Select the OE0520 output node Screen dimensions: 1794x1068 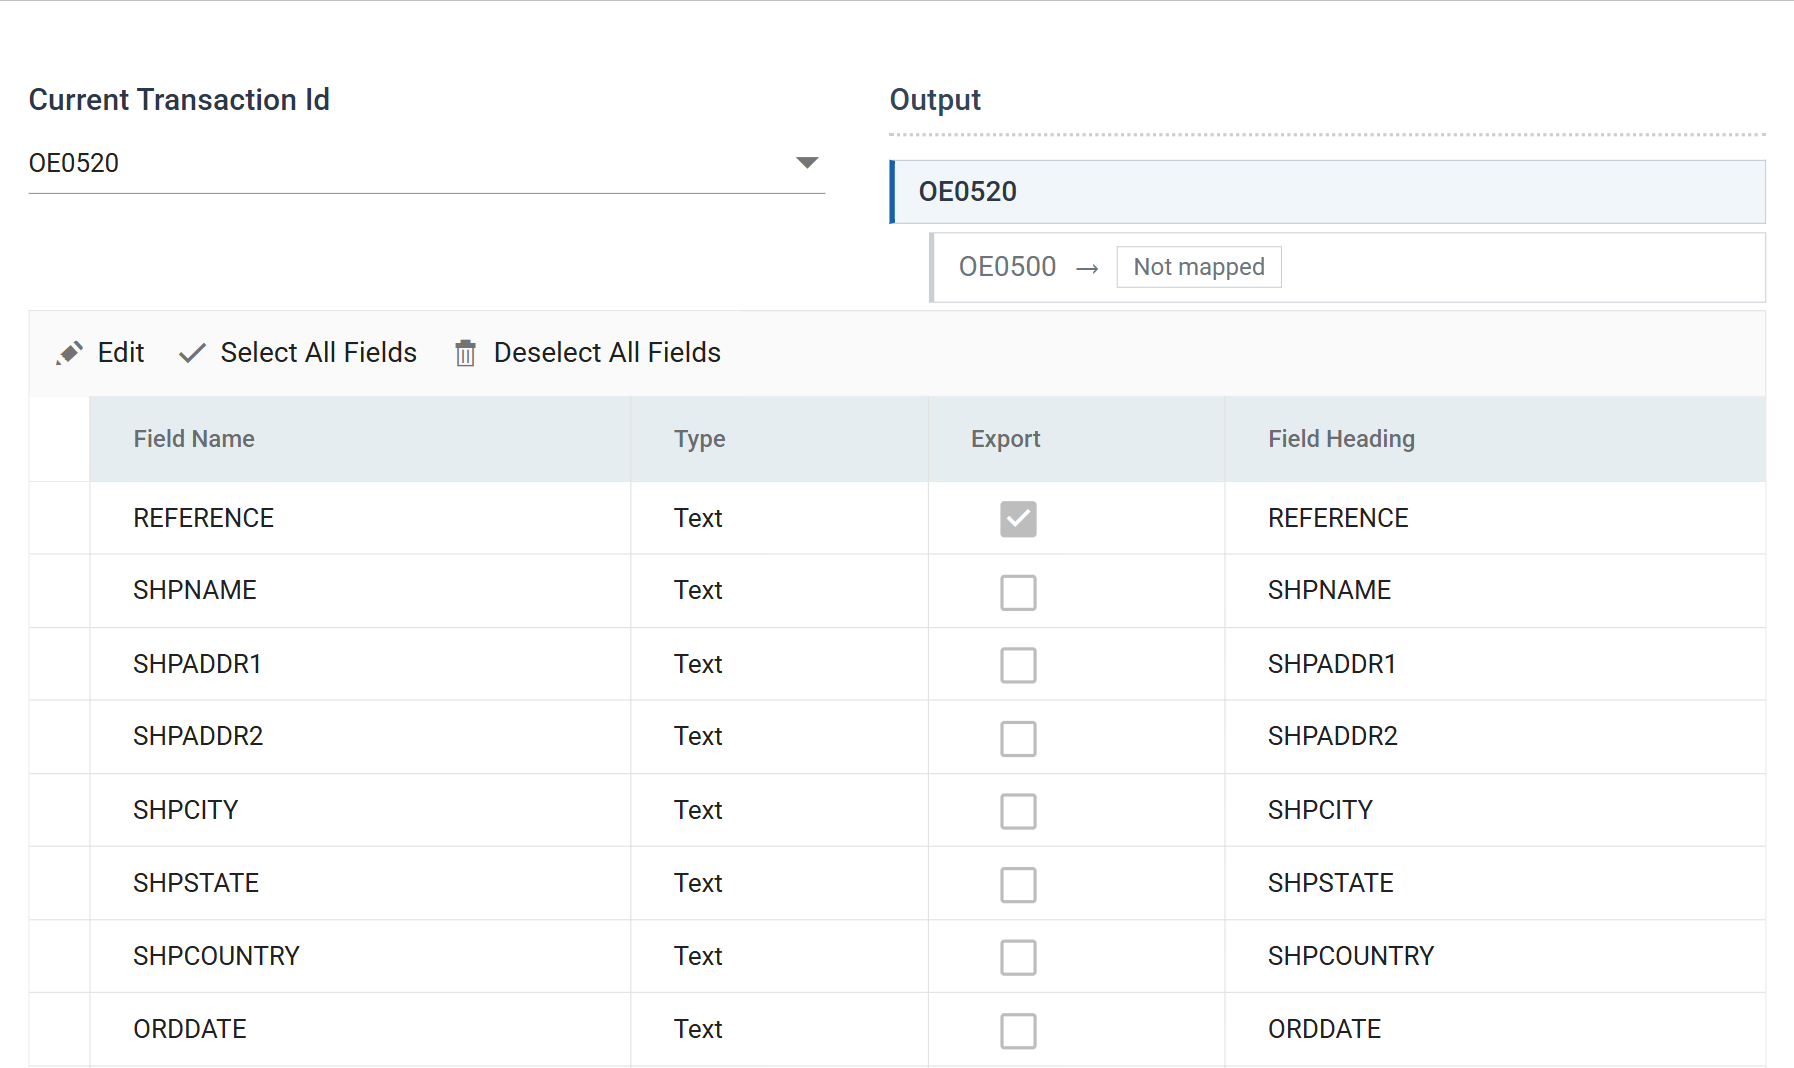pos(1327,192)
